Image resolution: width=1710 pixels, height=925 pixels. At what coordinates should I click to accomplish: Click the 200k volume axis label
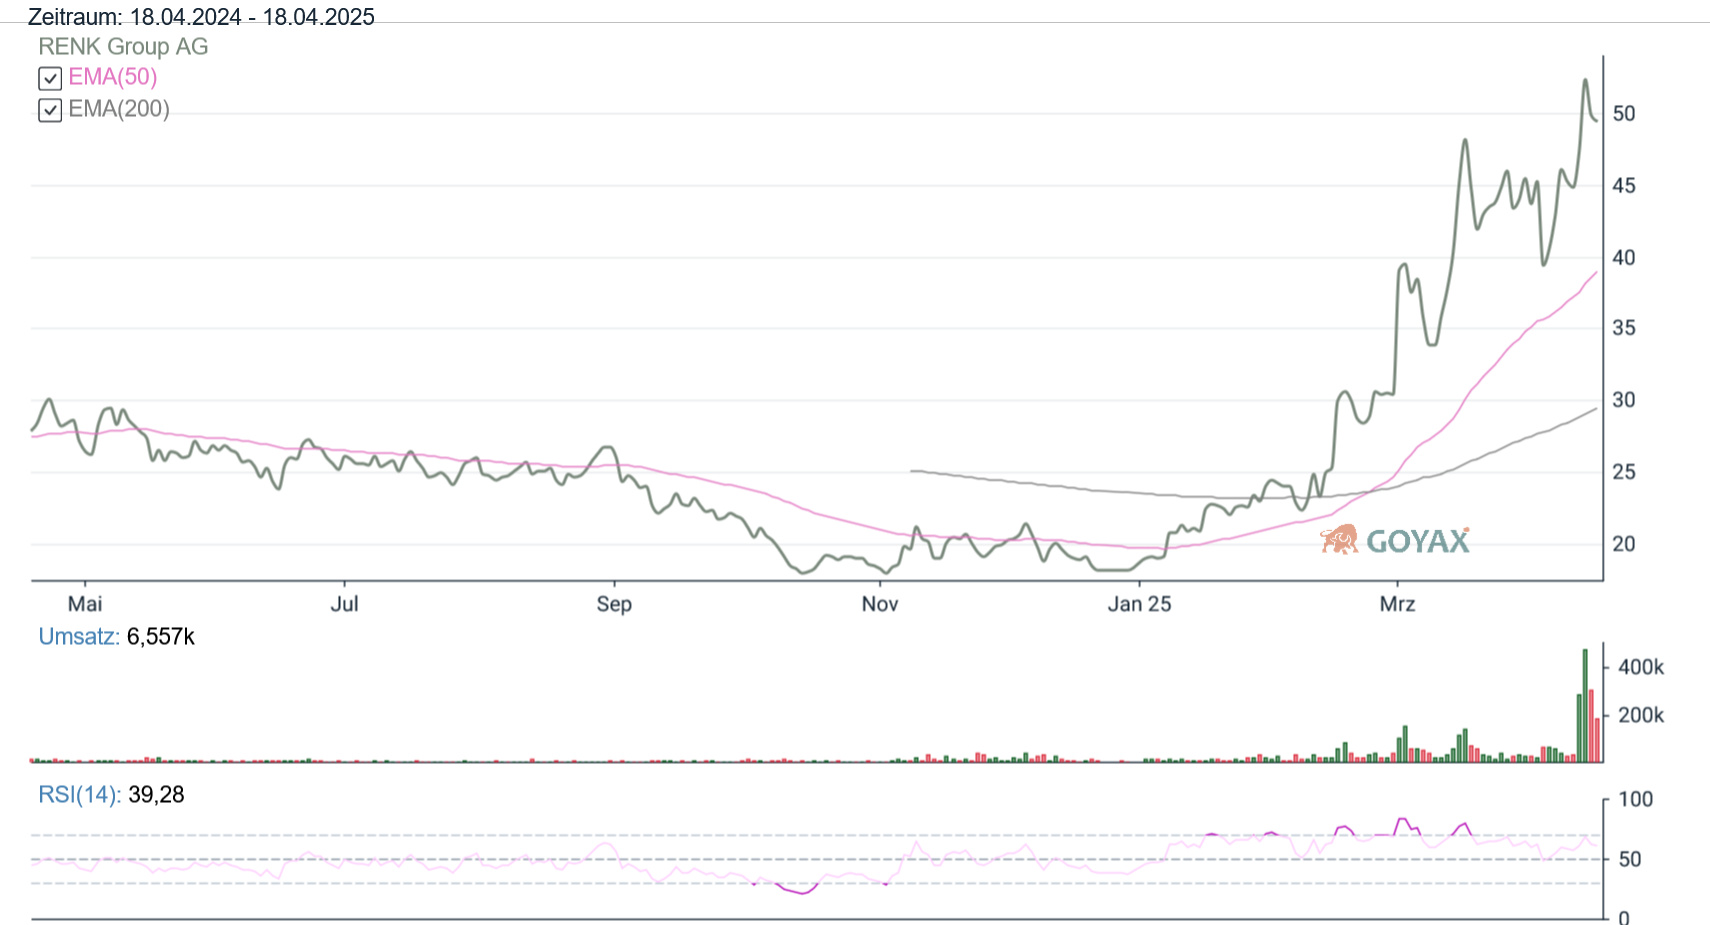click(x=1641, y=715)
